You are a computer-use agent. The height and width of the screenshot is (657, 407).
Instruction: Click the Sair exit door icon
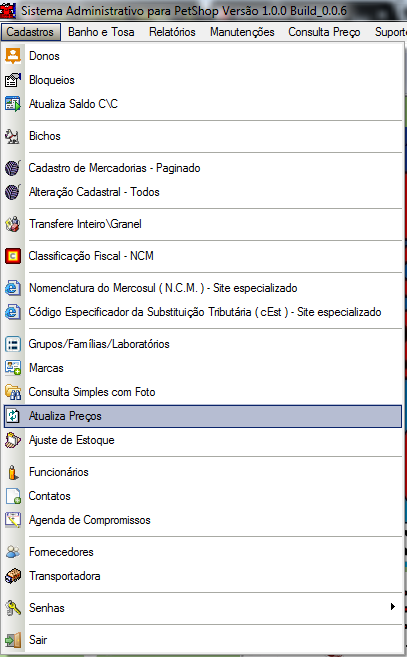(13, 640)
